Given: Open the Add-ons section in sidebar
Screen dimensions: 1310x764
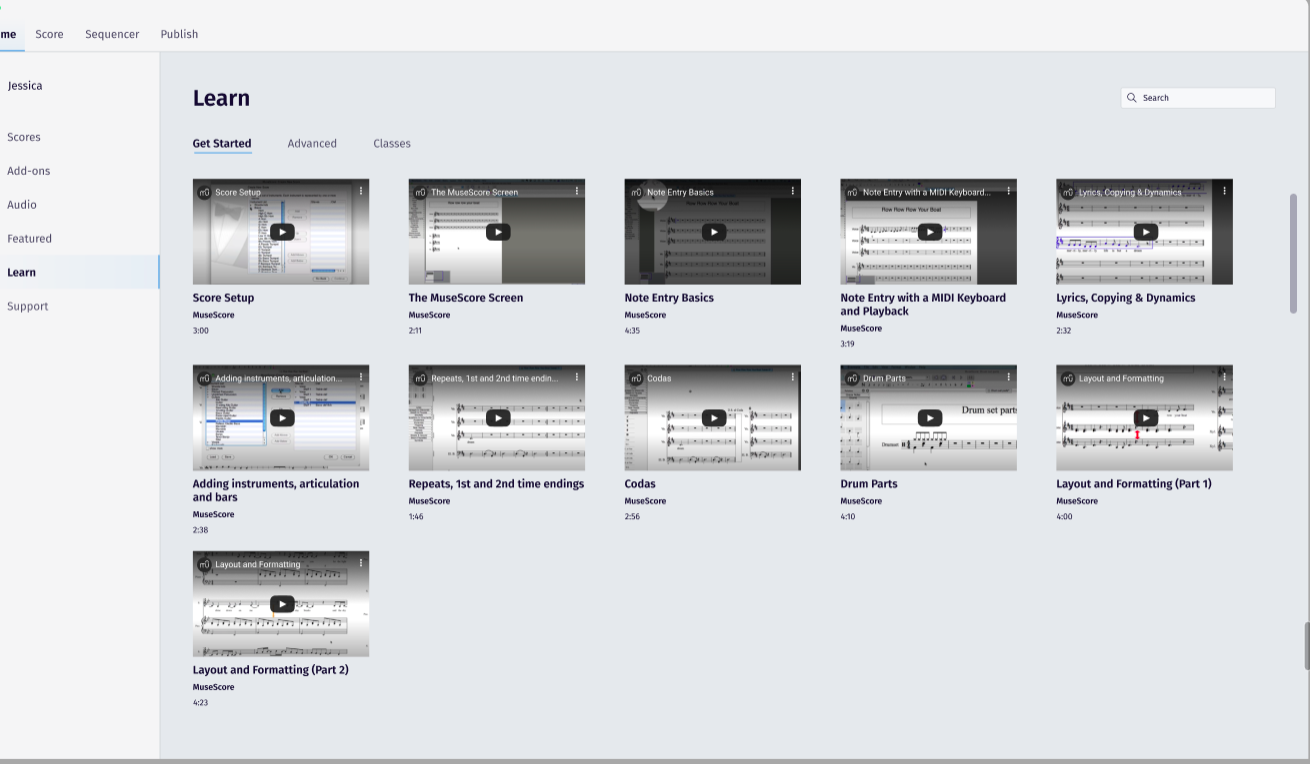Looking at the screenshot, I should pos(28,170).
